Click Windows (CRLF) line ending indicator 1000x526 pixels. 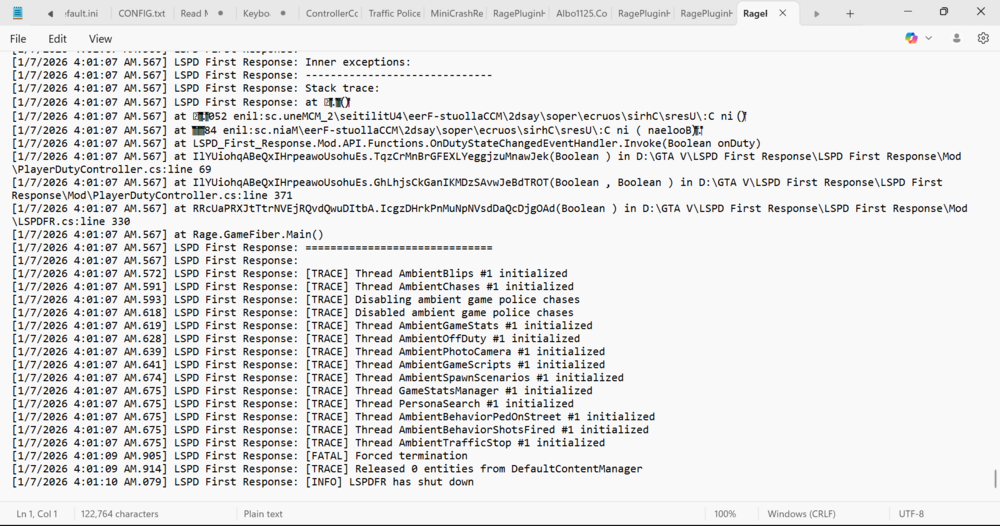(x=801, y=513)
